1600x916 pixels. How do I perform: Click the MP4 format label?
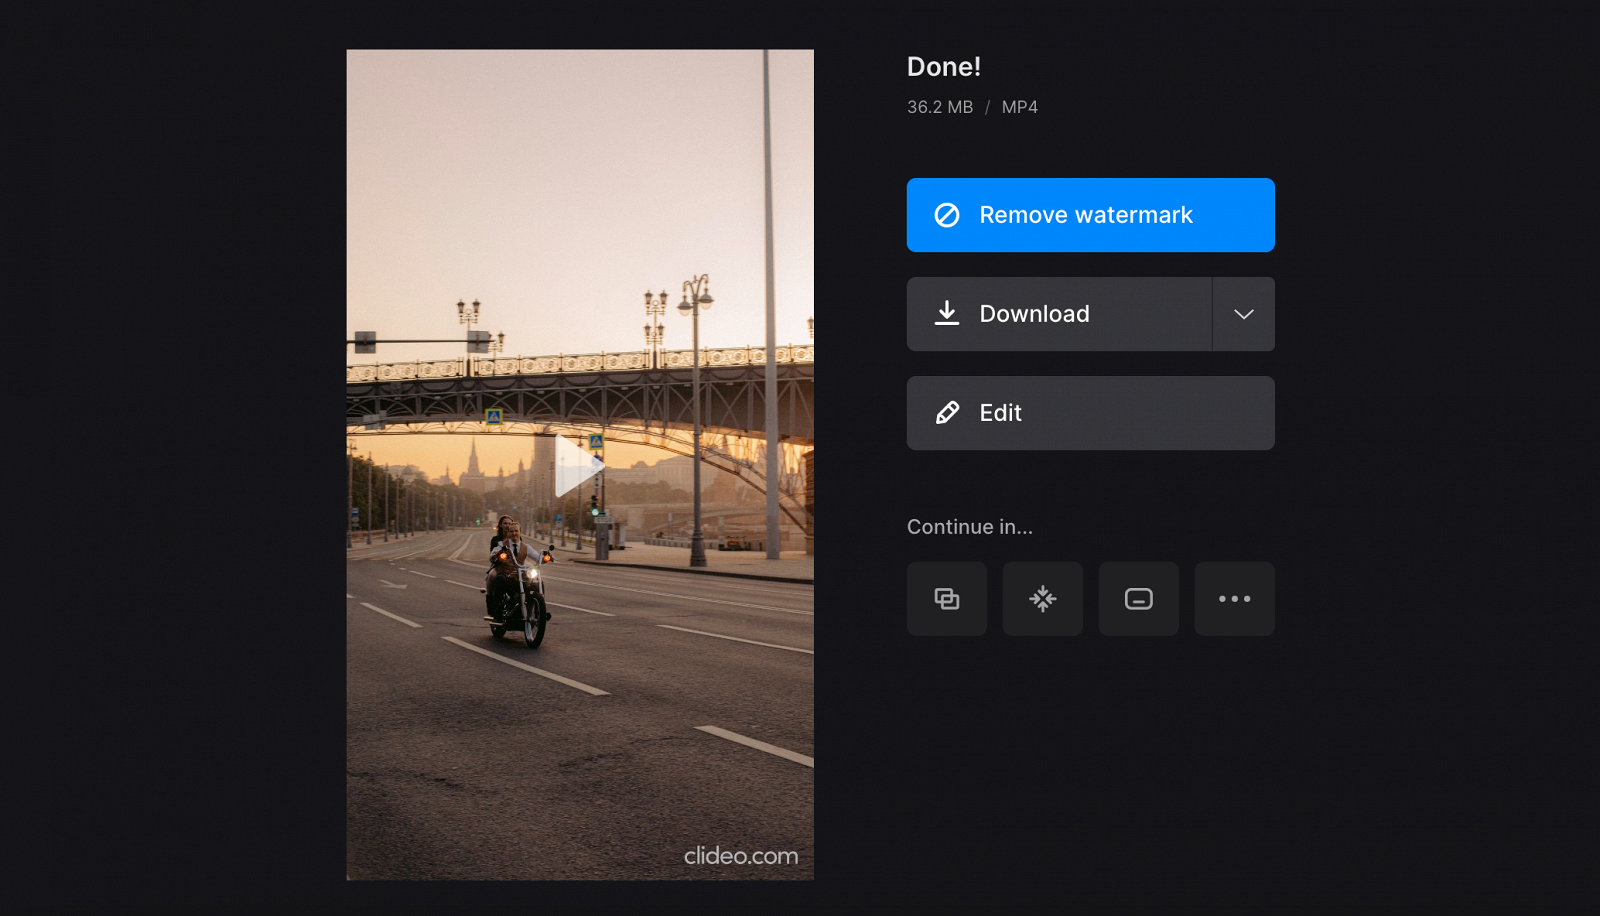coord(1019,107)
